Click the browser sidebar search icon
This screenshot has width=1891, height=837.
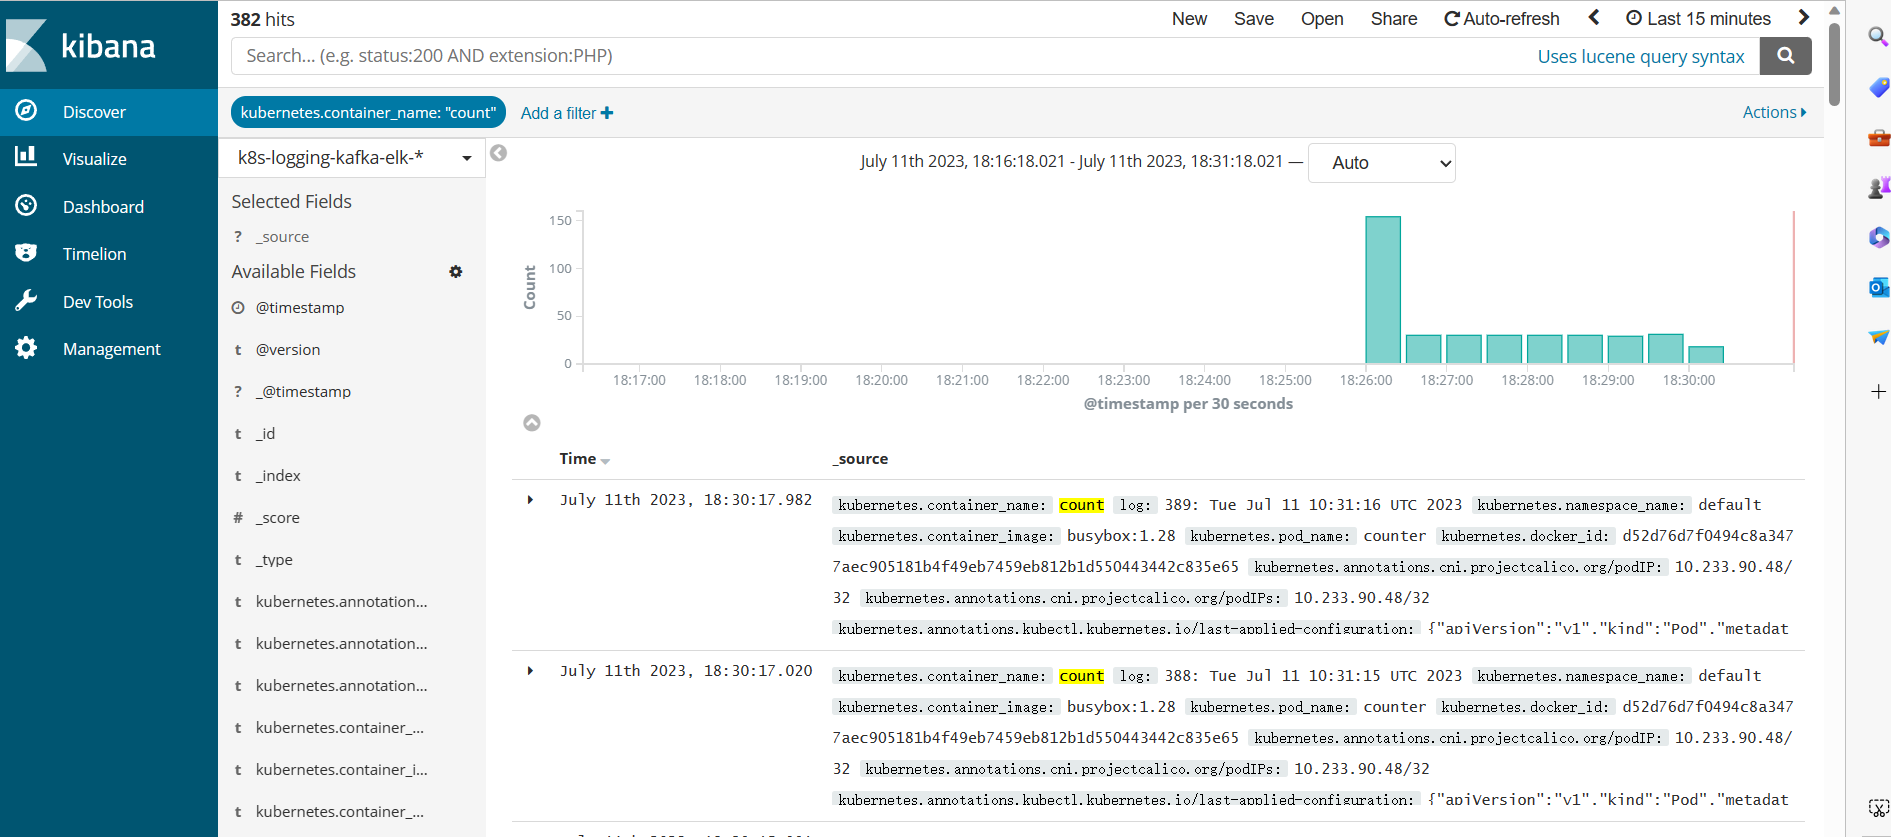[1878, 37]
